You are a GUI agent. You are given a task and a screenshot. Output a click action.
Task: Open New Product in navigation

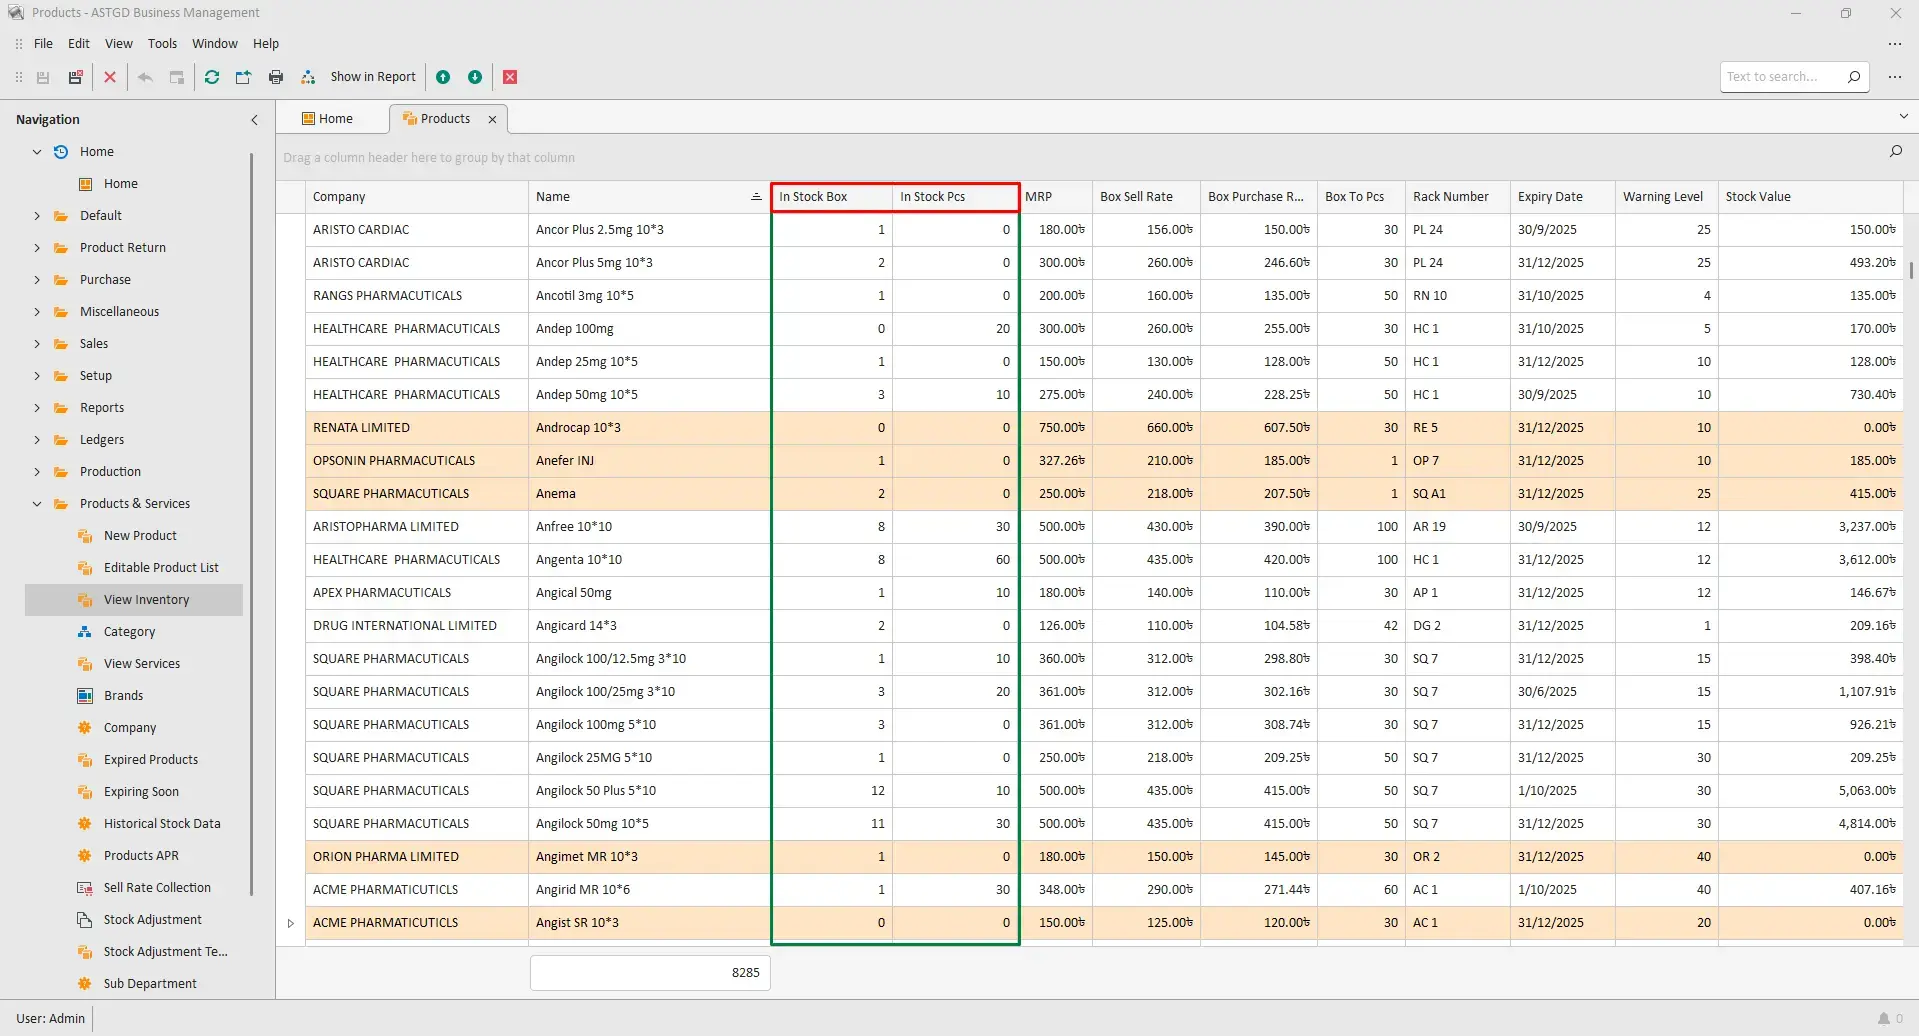coord(140,536)
